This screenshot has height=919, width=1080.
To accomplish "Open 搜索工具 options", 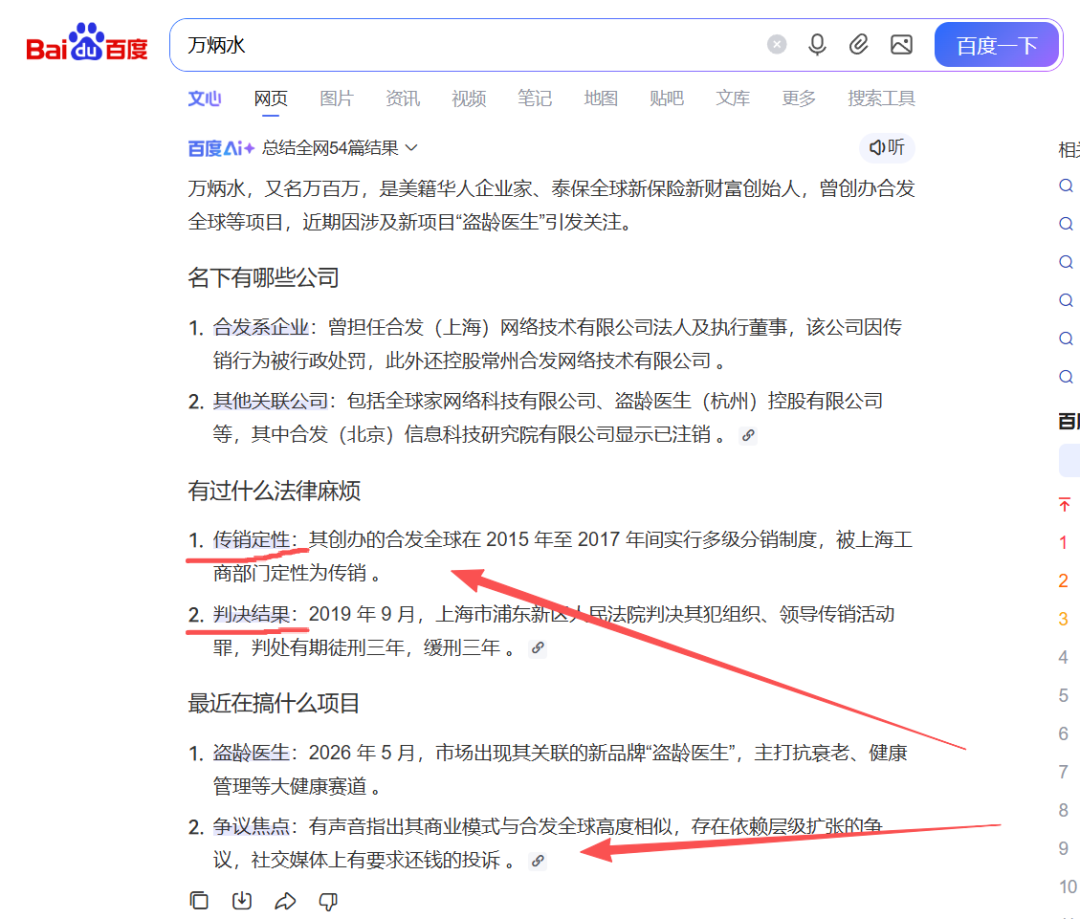I will pos(882,99).
